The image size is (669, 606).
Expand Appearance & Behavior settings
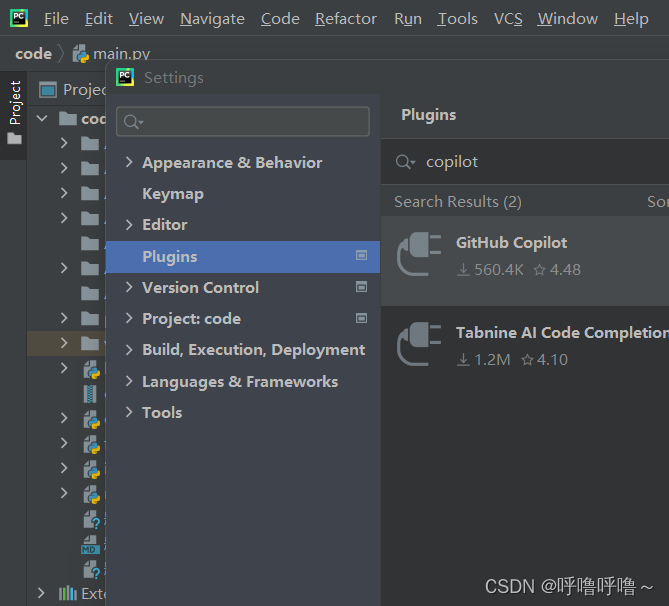pyautogui.click(x=129, y=162)
